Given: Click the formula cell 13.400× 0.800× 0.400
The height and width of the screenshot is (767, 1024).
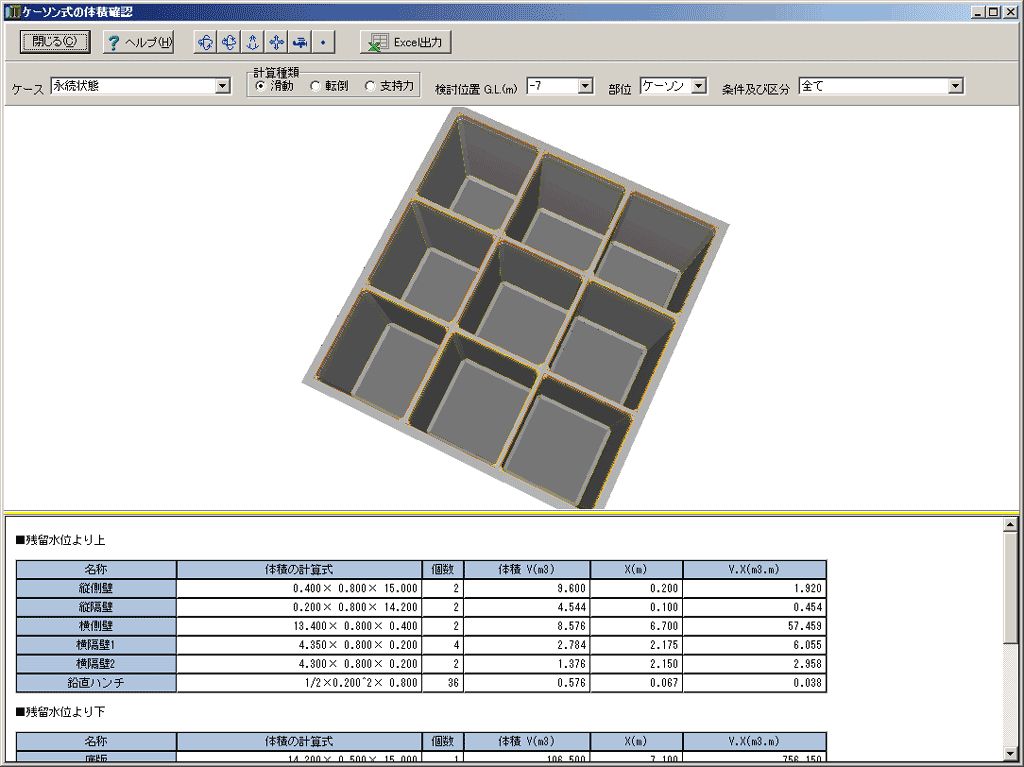Looking at the screenshot, I should 299,626.
